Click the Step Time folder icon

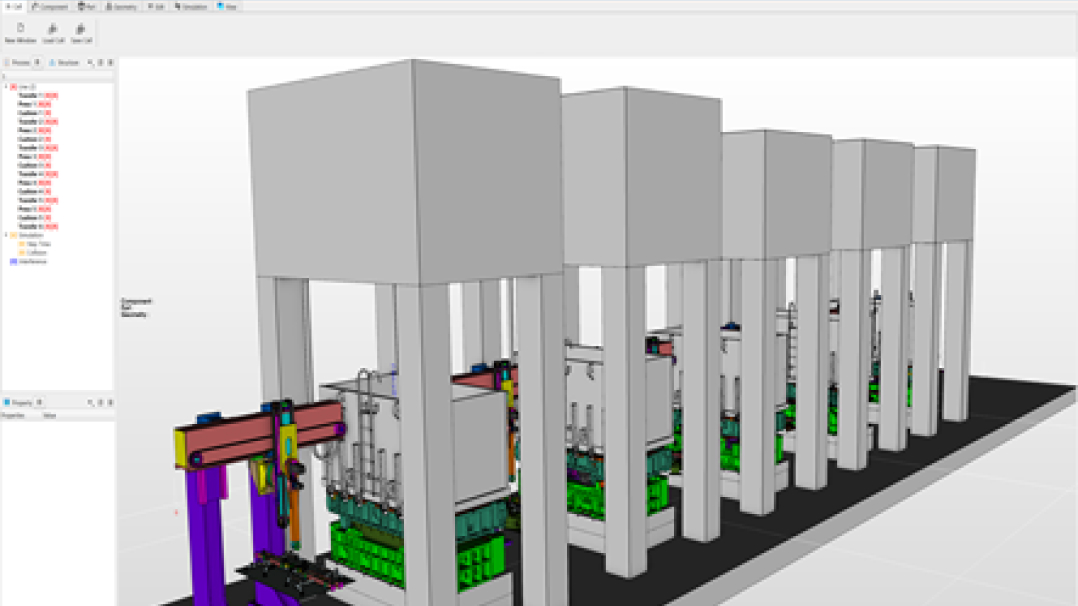21,244
